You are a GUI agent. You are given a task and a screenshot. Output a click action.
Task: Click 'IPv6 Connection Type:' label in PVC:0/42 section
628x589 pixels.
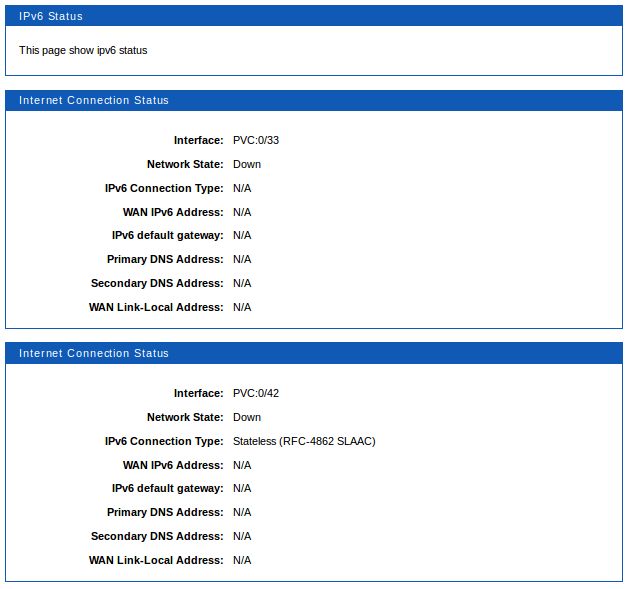click(164, 441)
